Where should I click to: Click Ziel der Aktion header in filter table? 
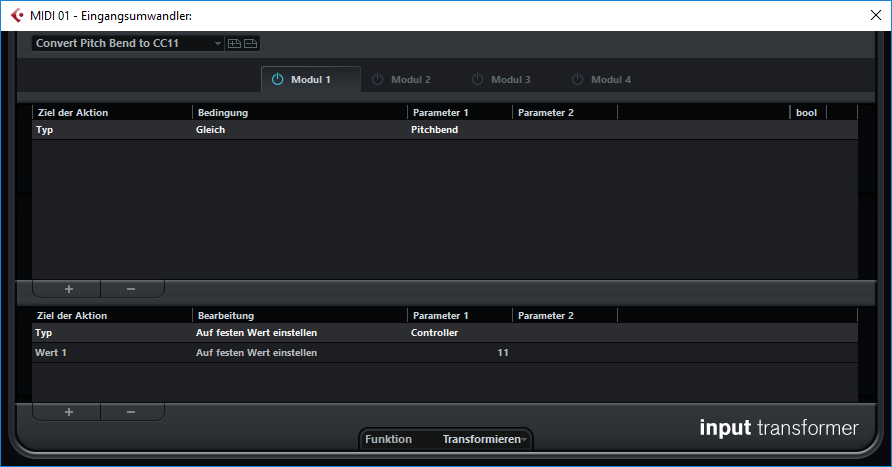[73, 113]
